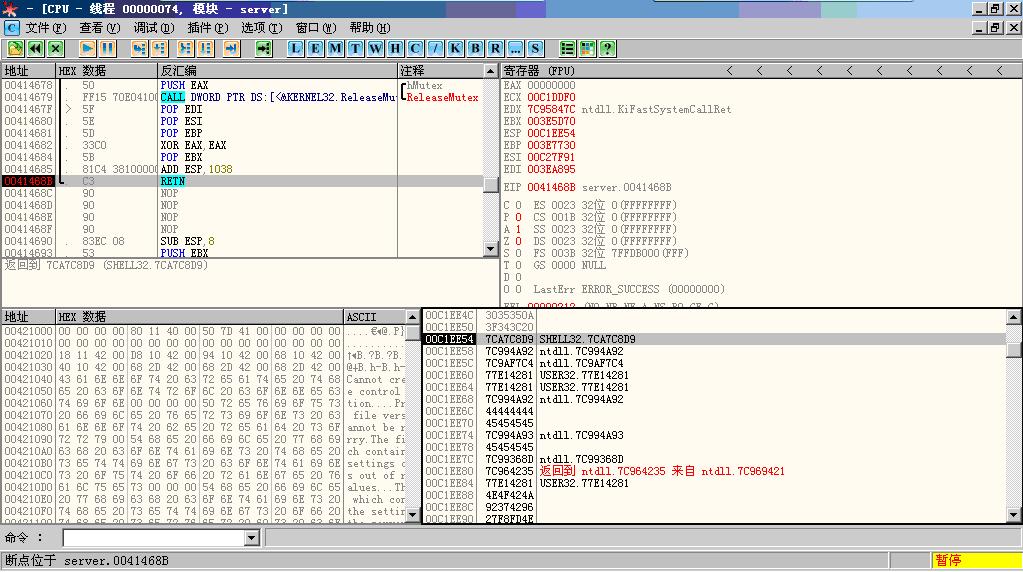Open the Memory map via M button

click(335, 48)
